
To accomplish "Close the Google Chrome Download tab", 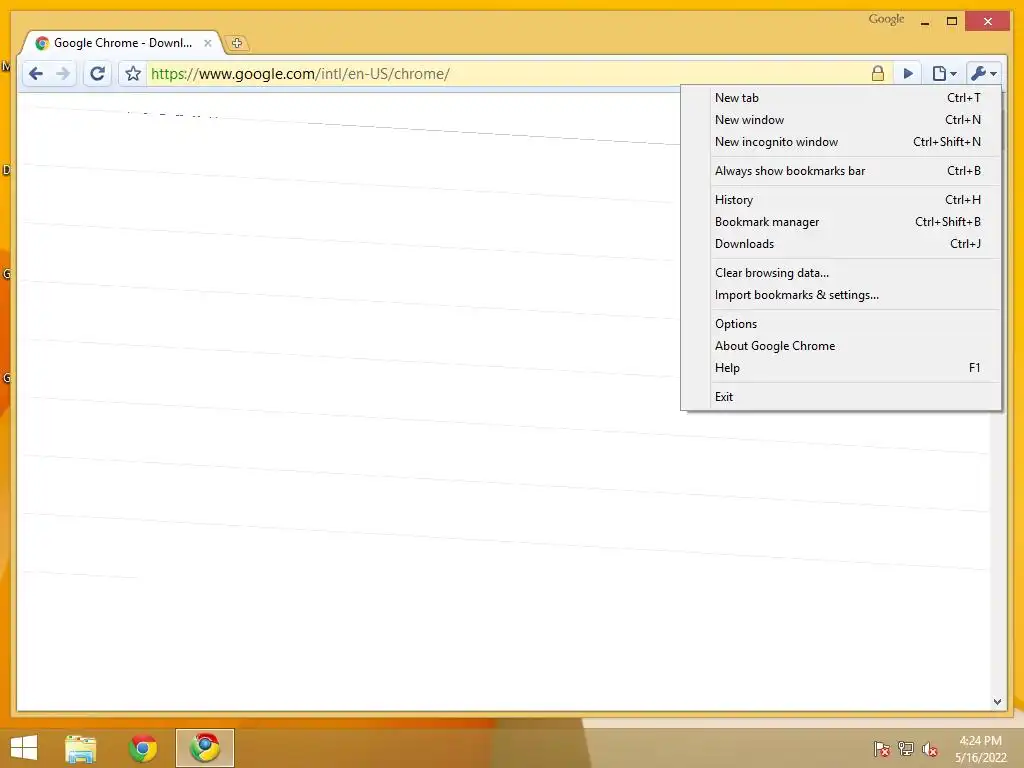I will 208,43.
